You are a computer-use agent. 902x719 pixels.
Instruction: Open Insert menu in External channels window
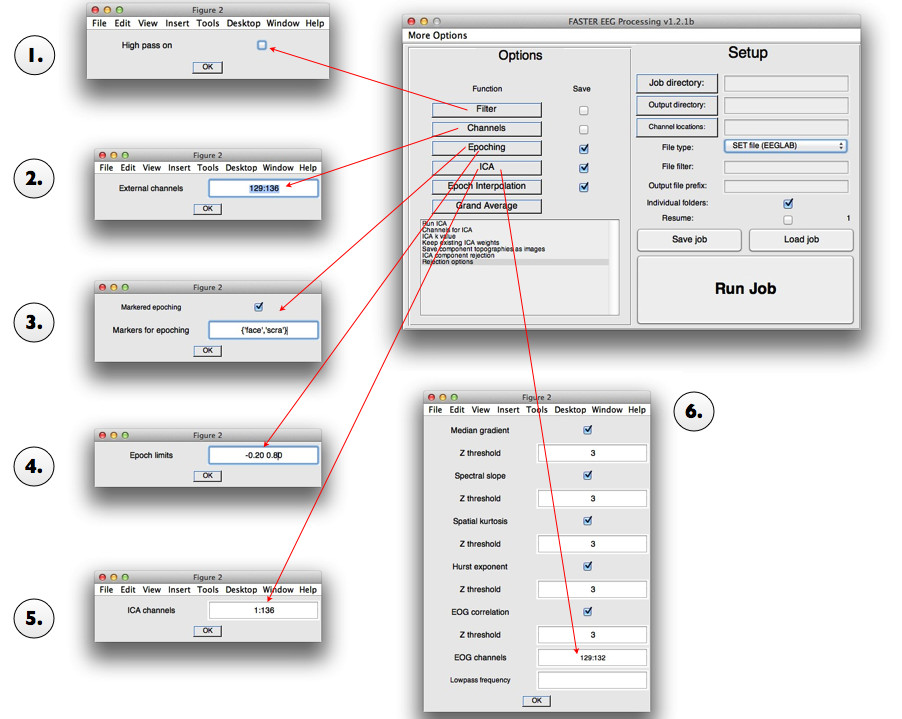pos(179,168)
